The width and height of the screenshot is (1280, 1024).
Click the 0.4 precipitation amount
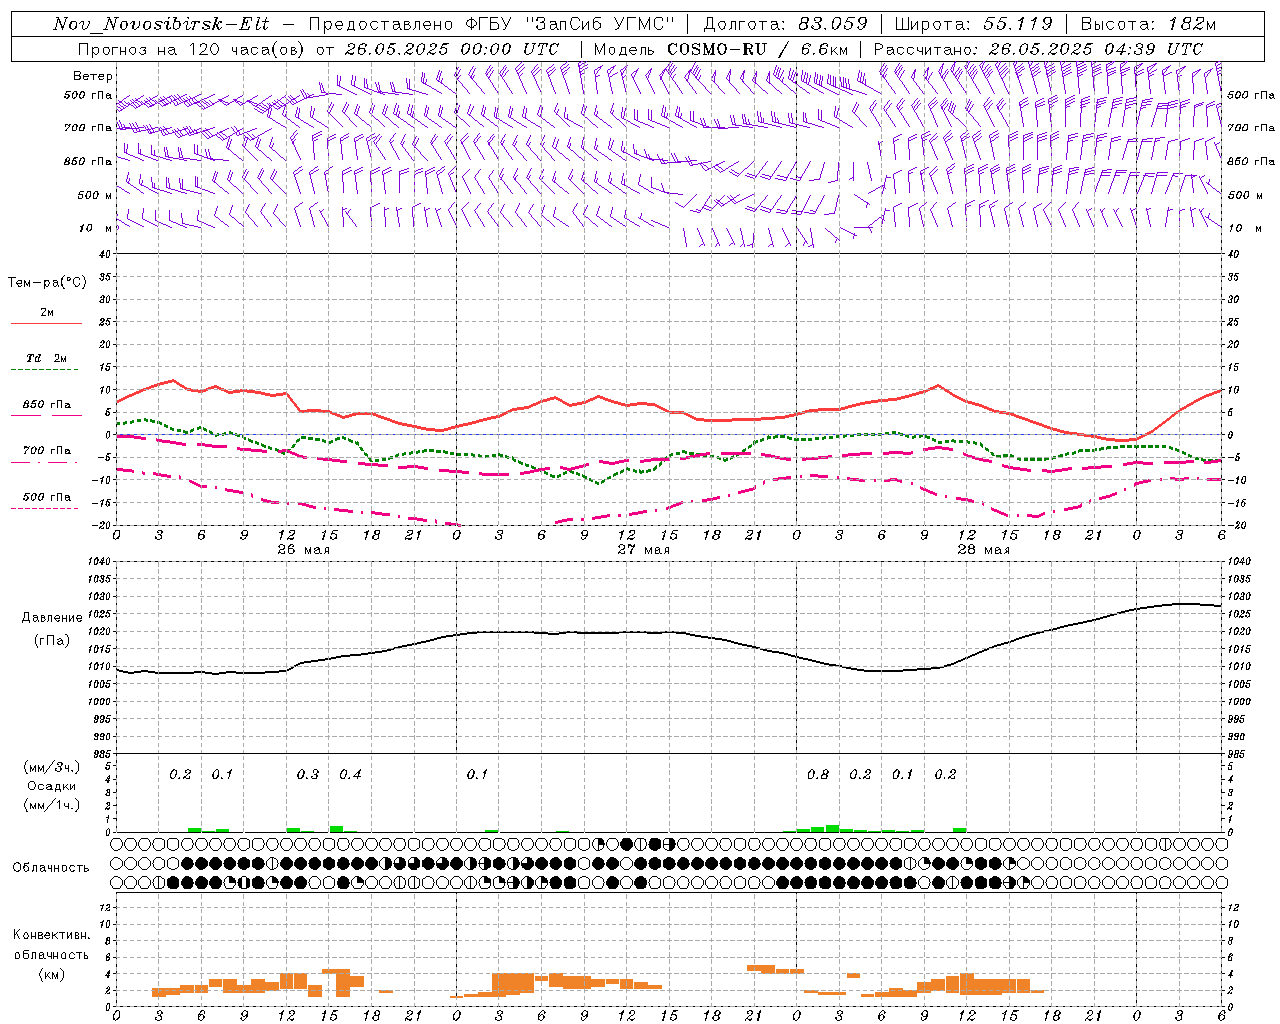coord(350,774)
